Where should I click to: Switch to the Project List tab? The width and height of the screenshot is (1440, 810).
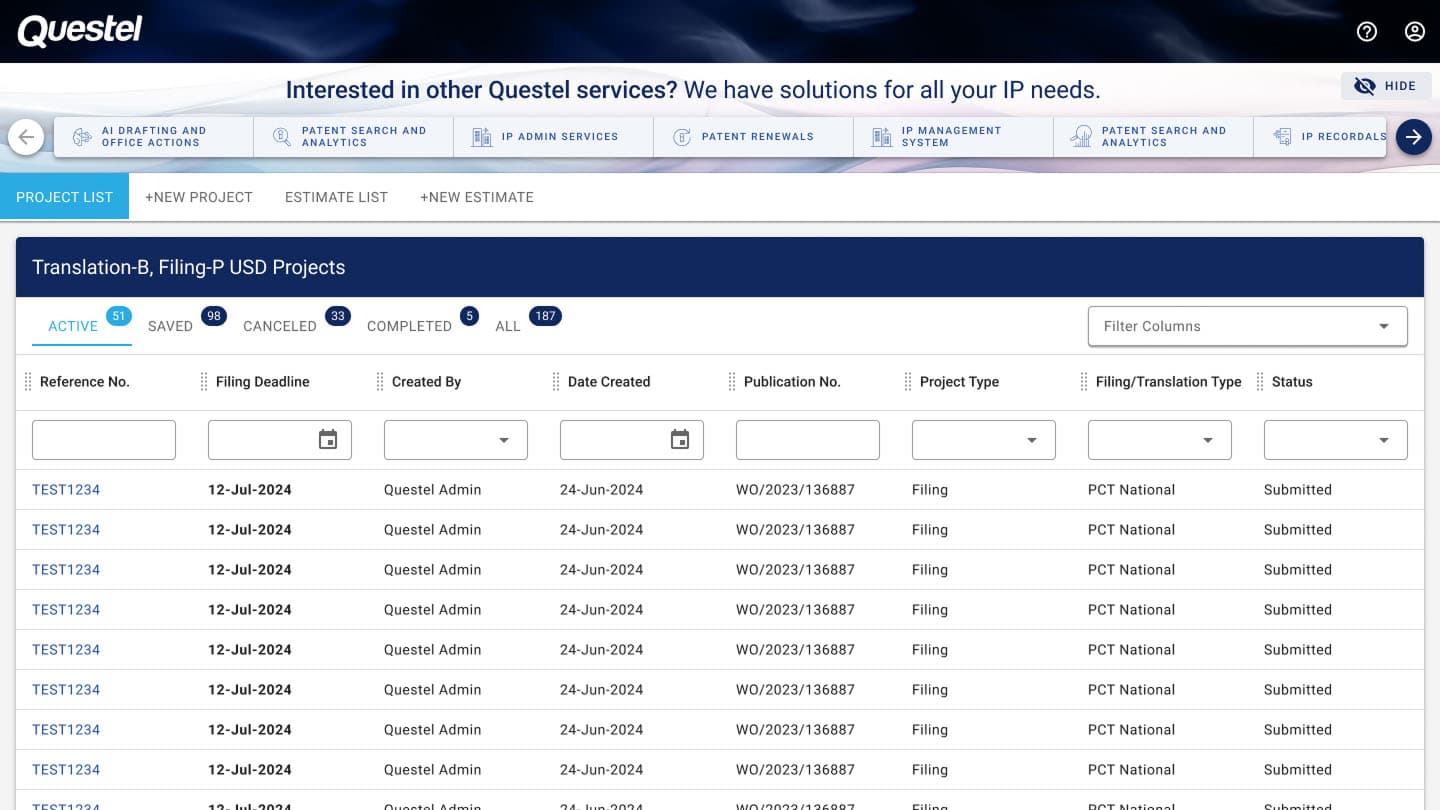(64, 197)
